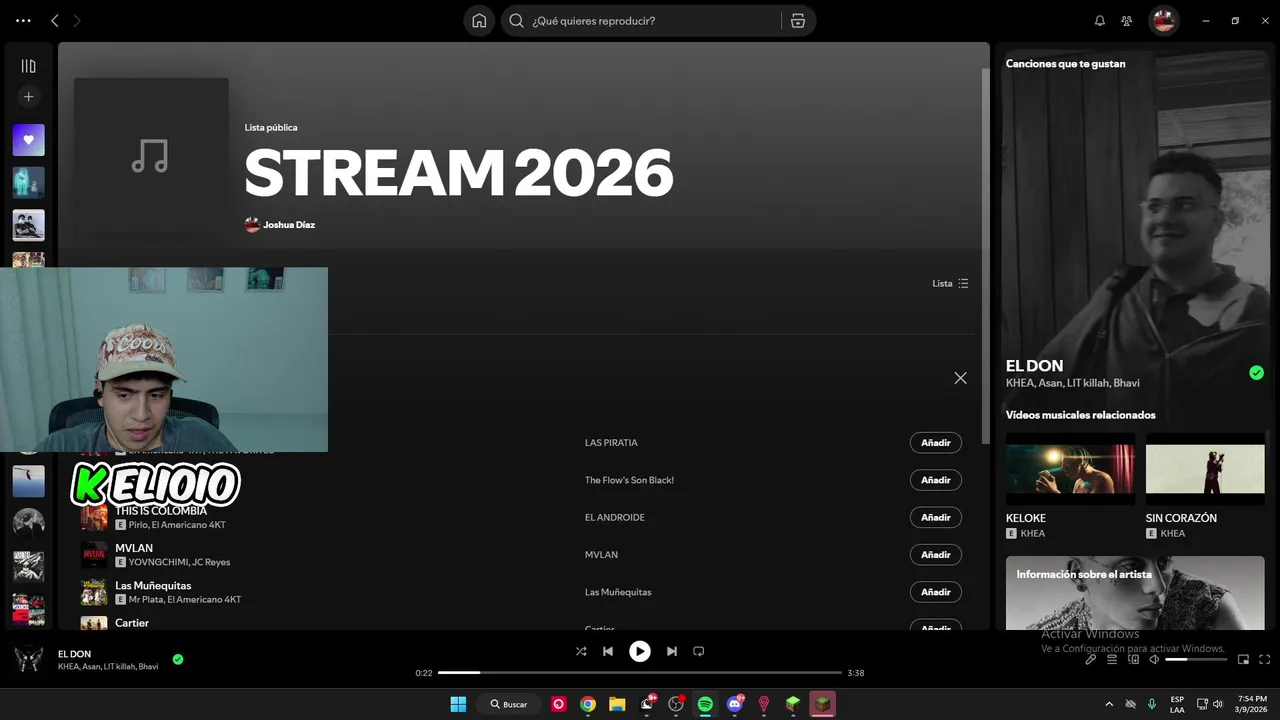1280x720 pixels.
Task: Open Joshua Díaz profile link
Action: [289, 225]
